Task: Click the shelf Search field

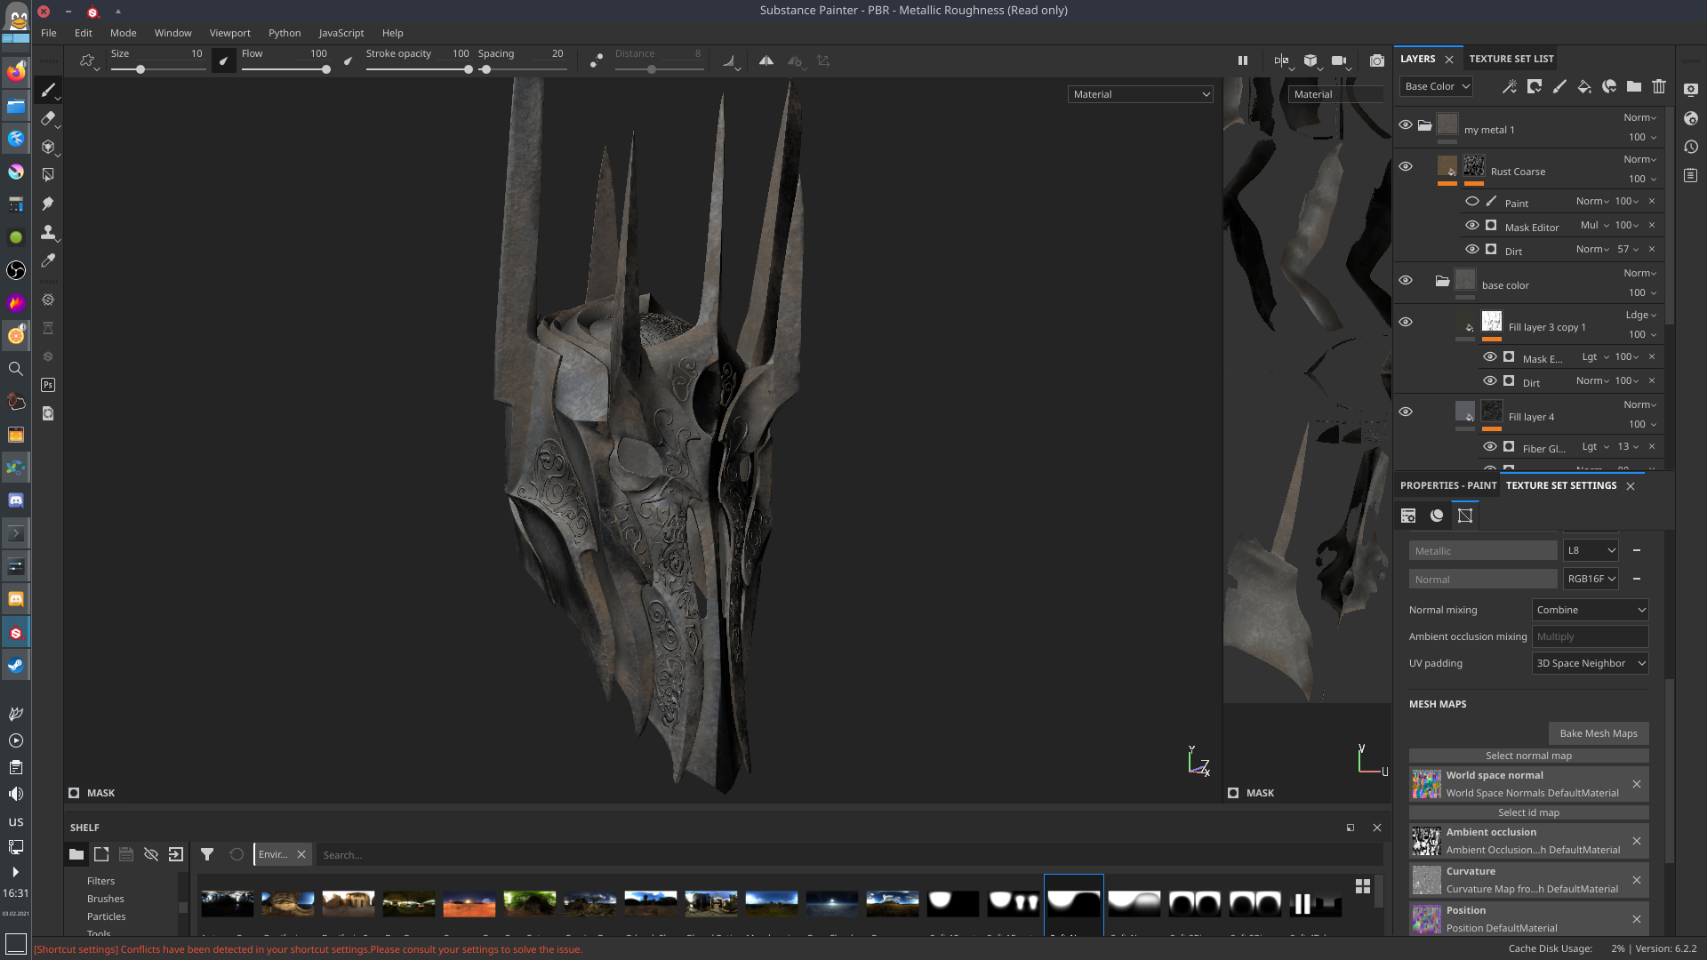Action: click(848, 855)
